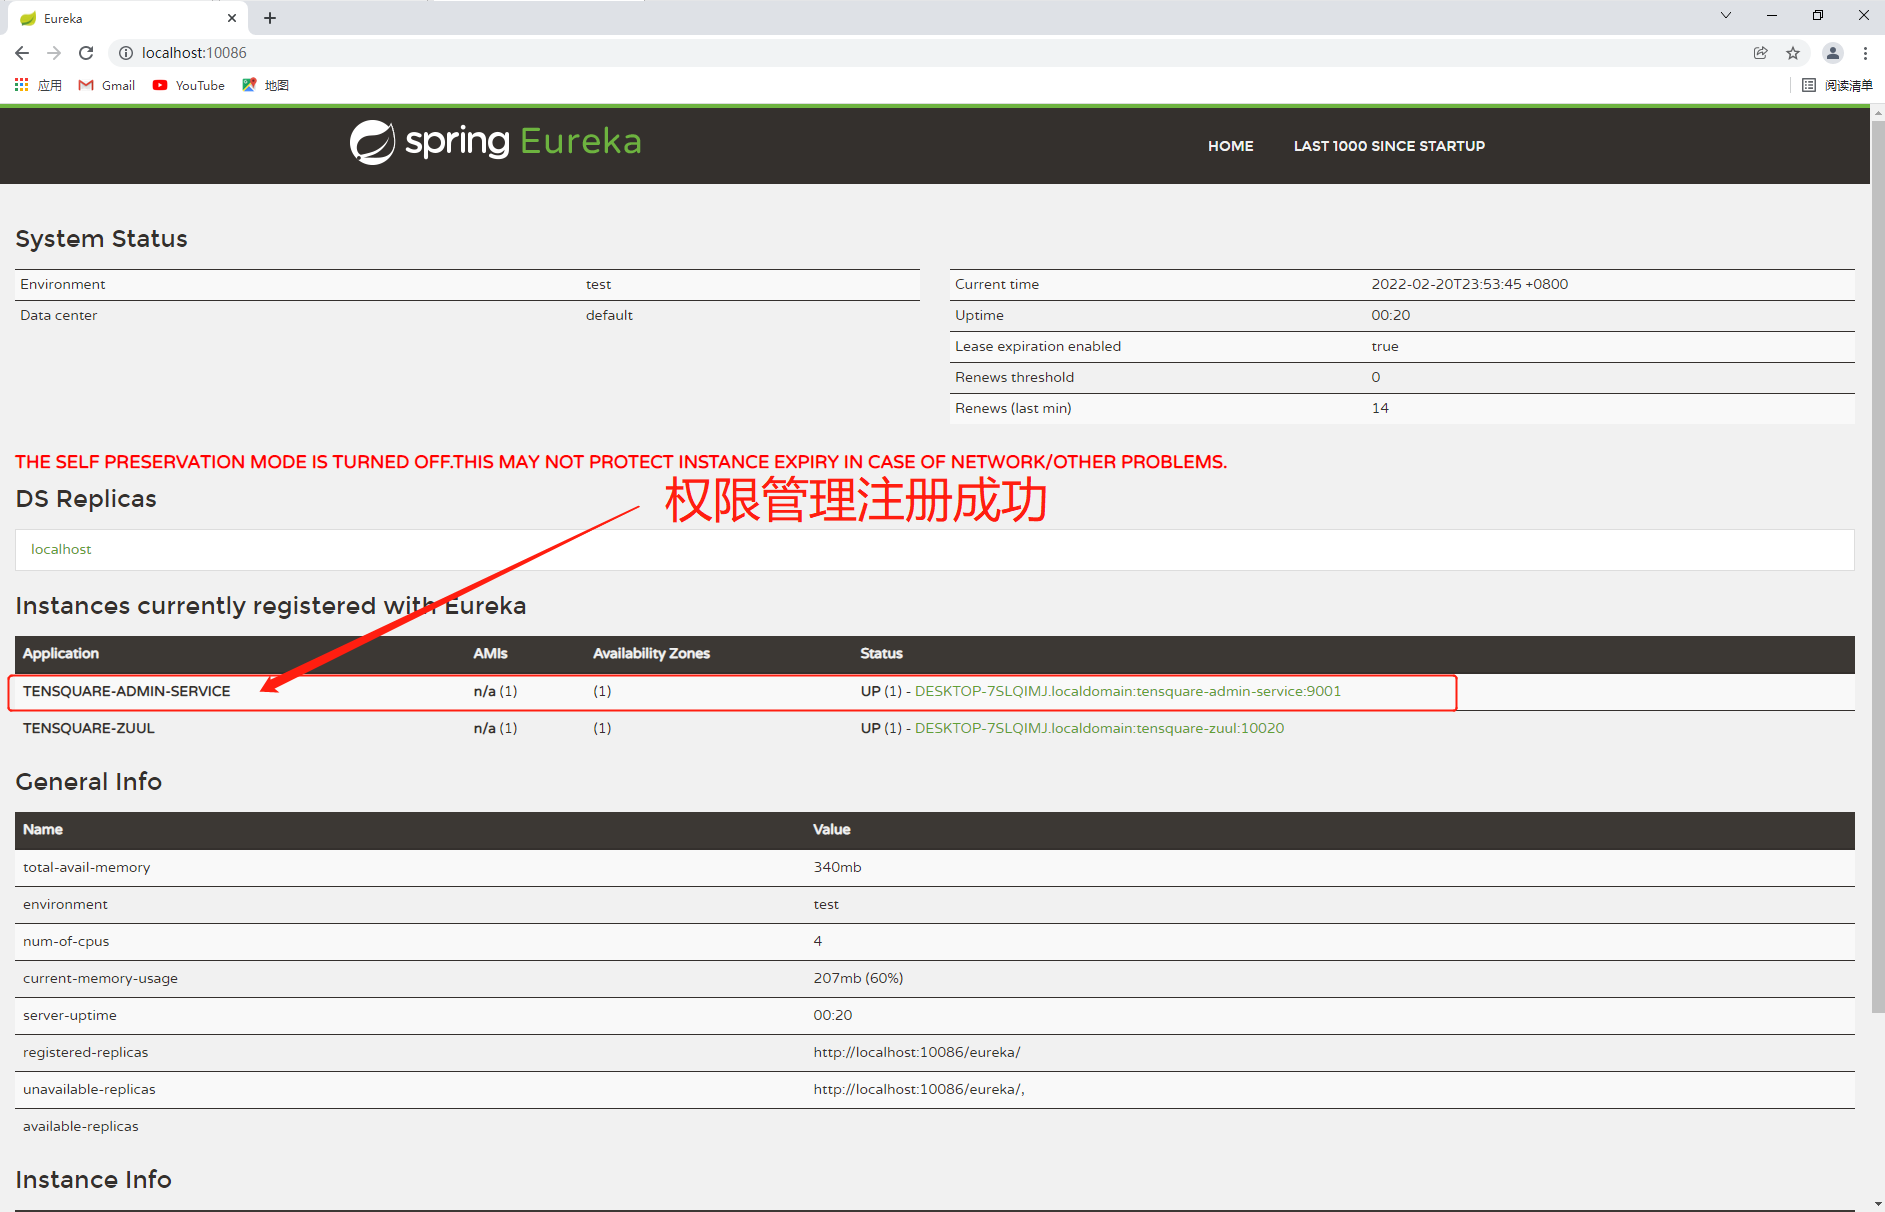Click the Uptime value 00:20 in System Status

click(x=1390, y=315)
